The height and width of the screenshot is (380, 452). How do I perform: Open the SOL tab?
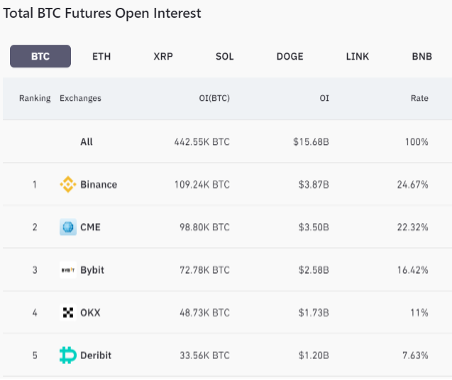(x=224, y=56)
